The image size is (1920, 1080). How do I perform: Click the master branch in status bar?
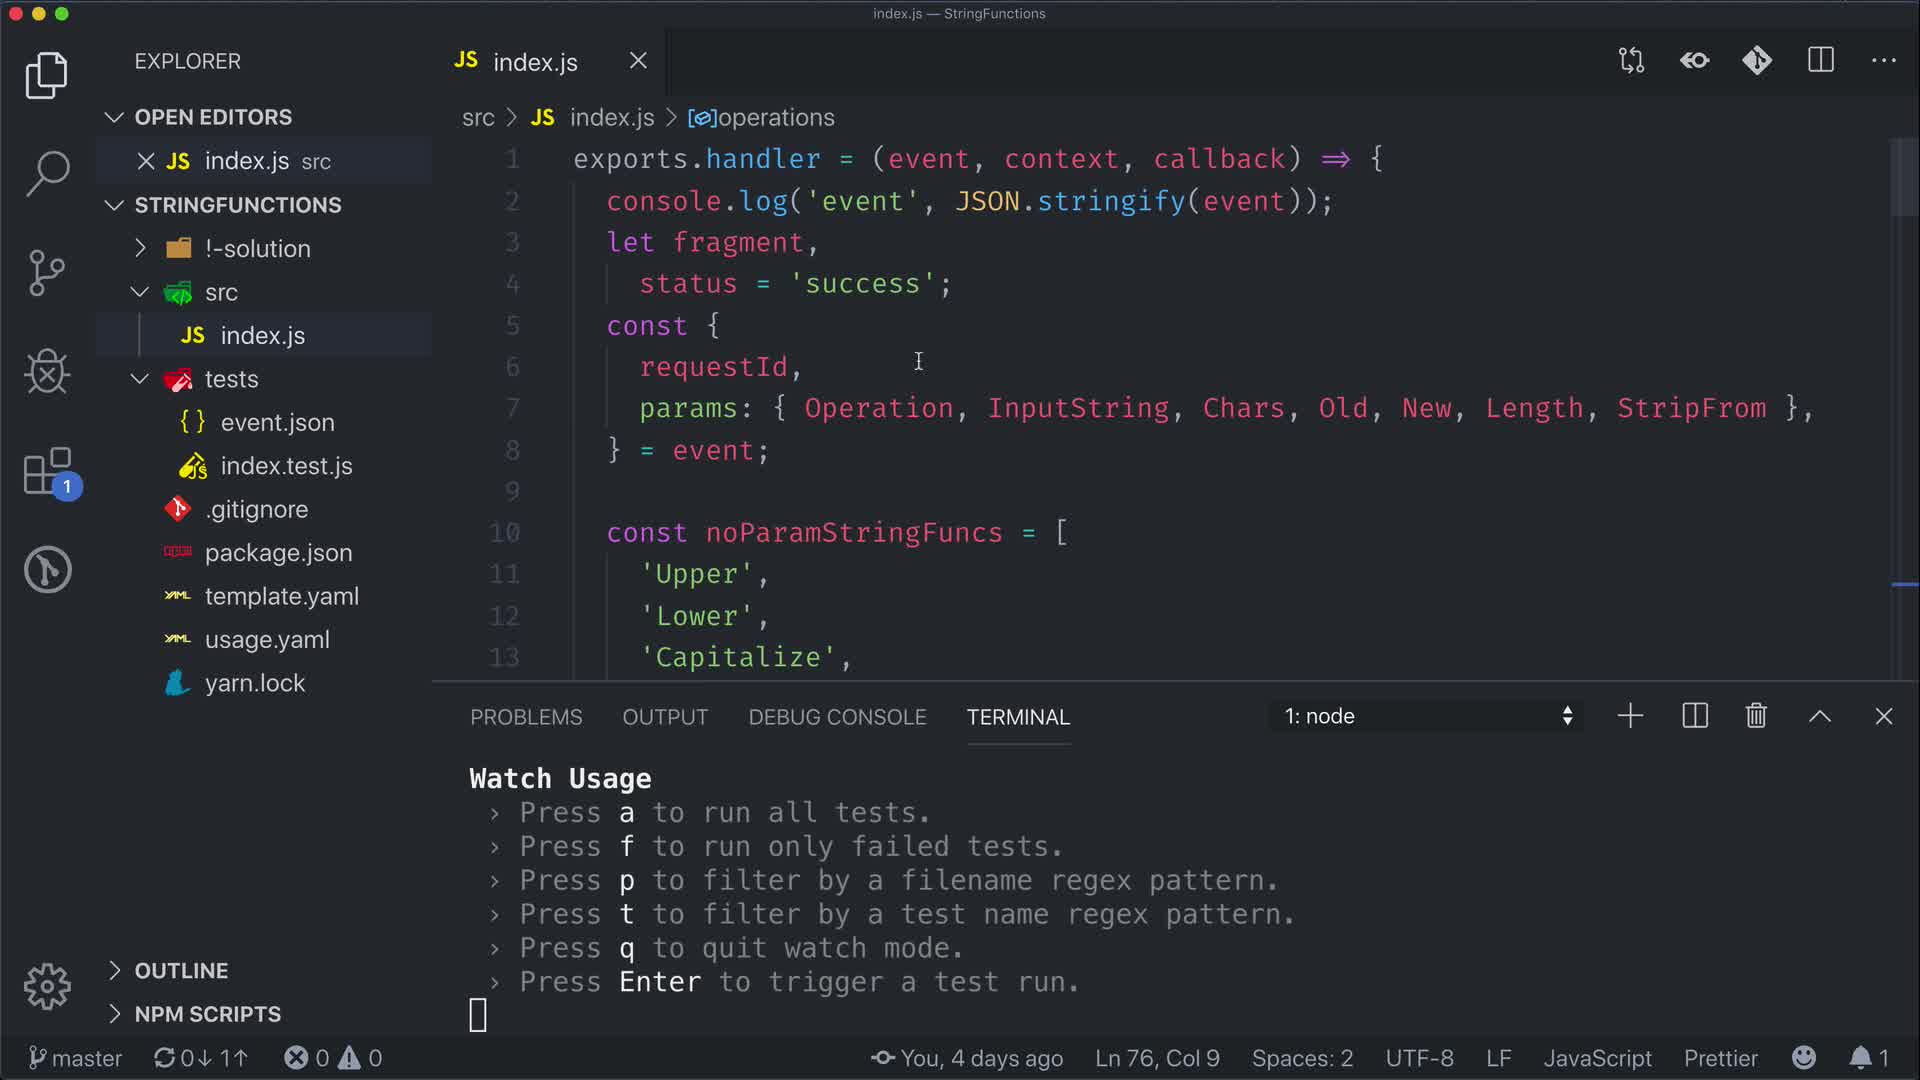click(76, 1058)
